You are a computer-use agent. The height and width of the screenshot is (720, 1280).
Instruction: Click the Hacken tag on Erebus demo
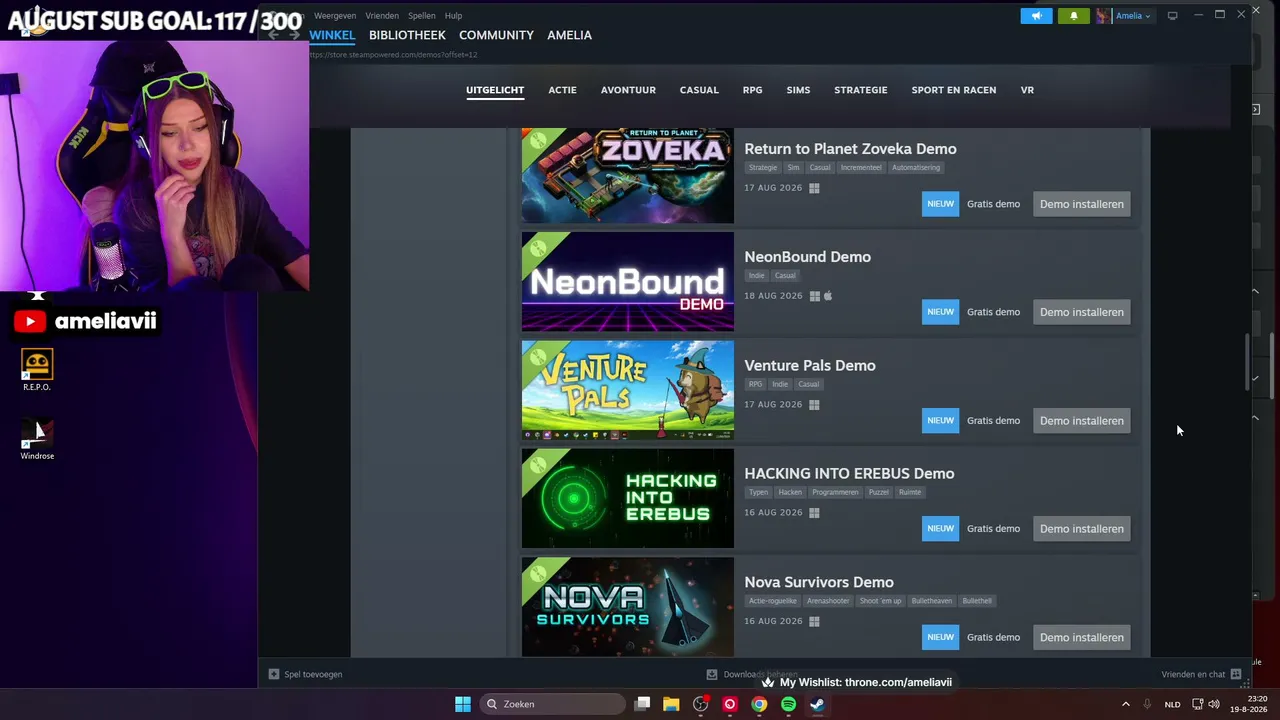[x=790, y=492]
